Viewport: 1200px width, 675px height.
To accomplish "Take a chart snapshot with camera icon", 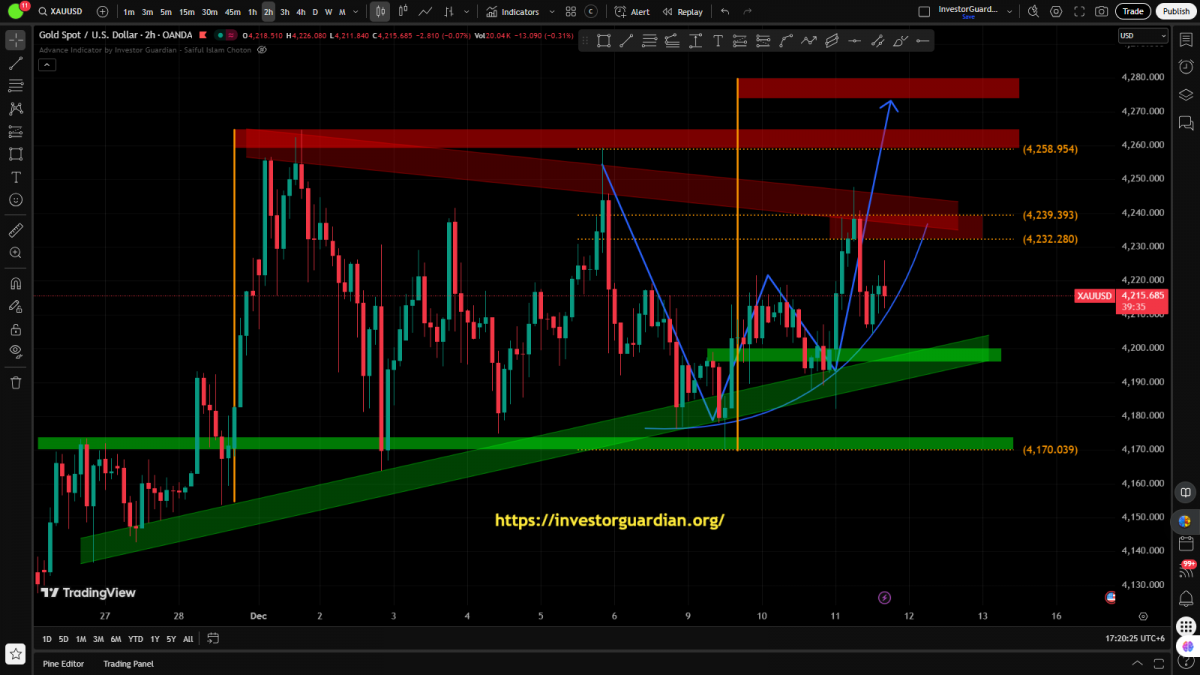I will 1101,12.
